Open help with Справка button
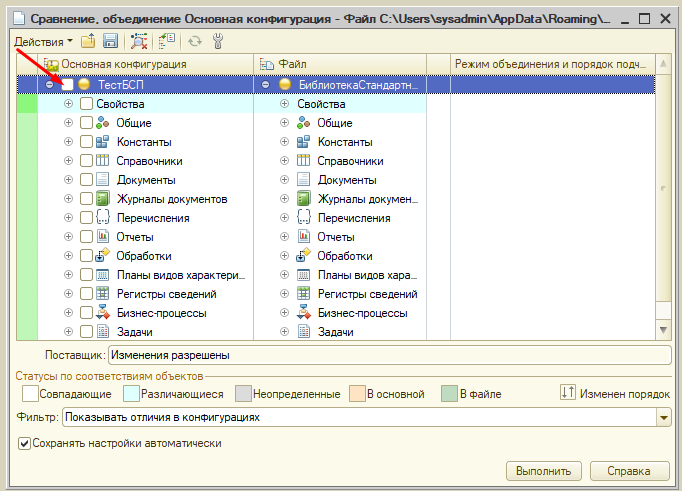This screenshot has height=491, width=682. tap(629, 471)
